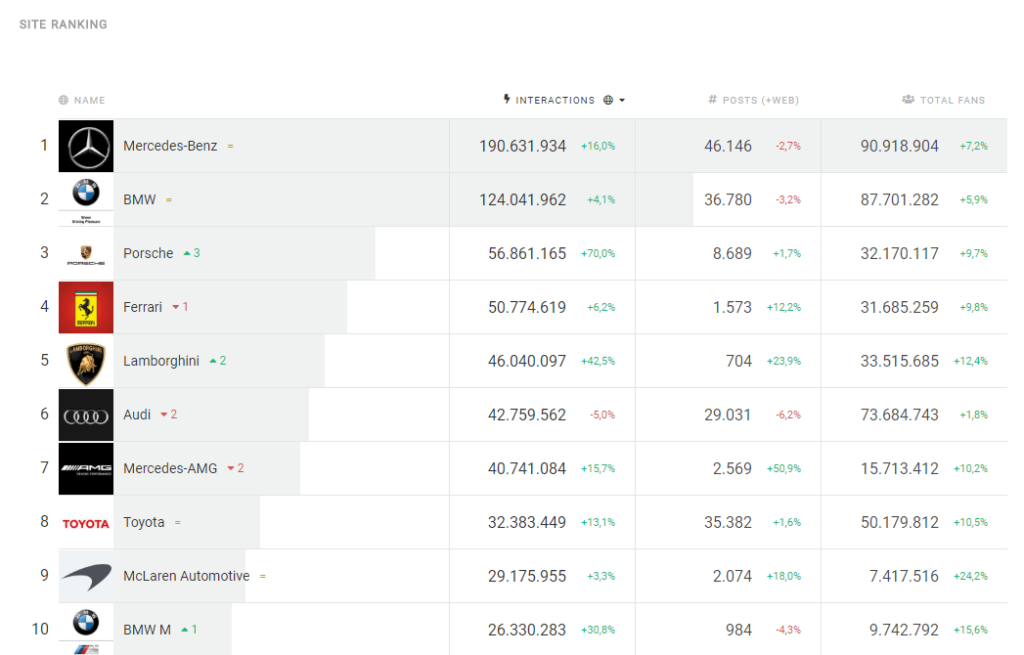This screenshot has height=655, width=1024.
Task: Click the lightning bolt Interactions icon
Action: click(507, 99)
